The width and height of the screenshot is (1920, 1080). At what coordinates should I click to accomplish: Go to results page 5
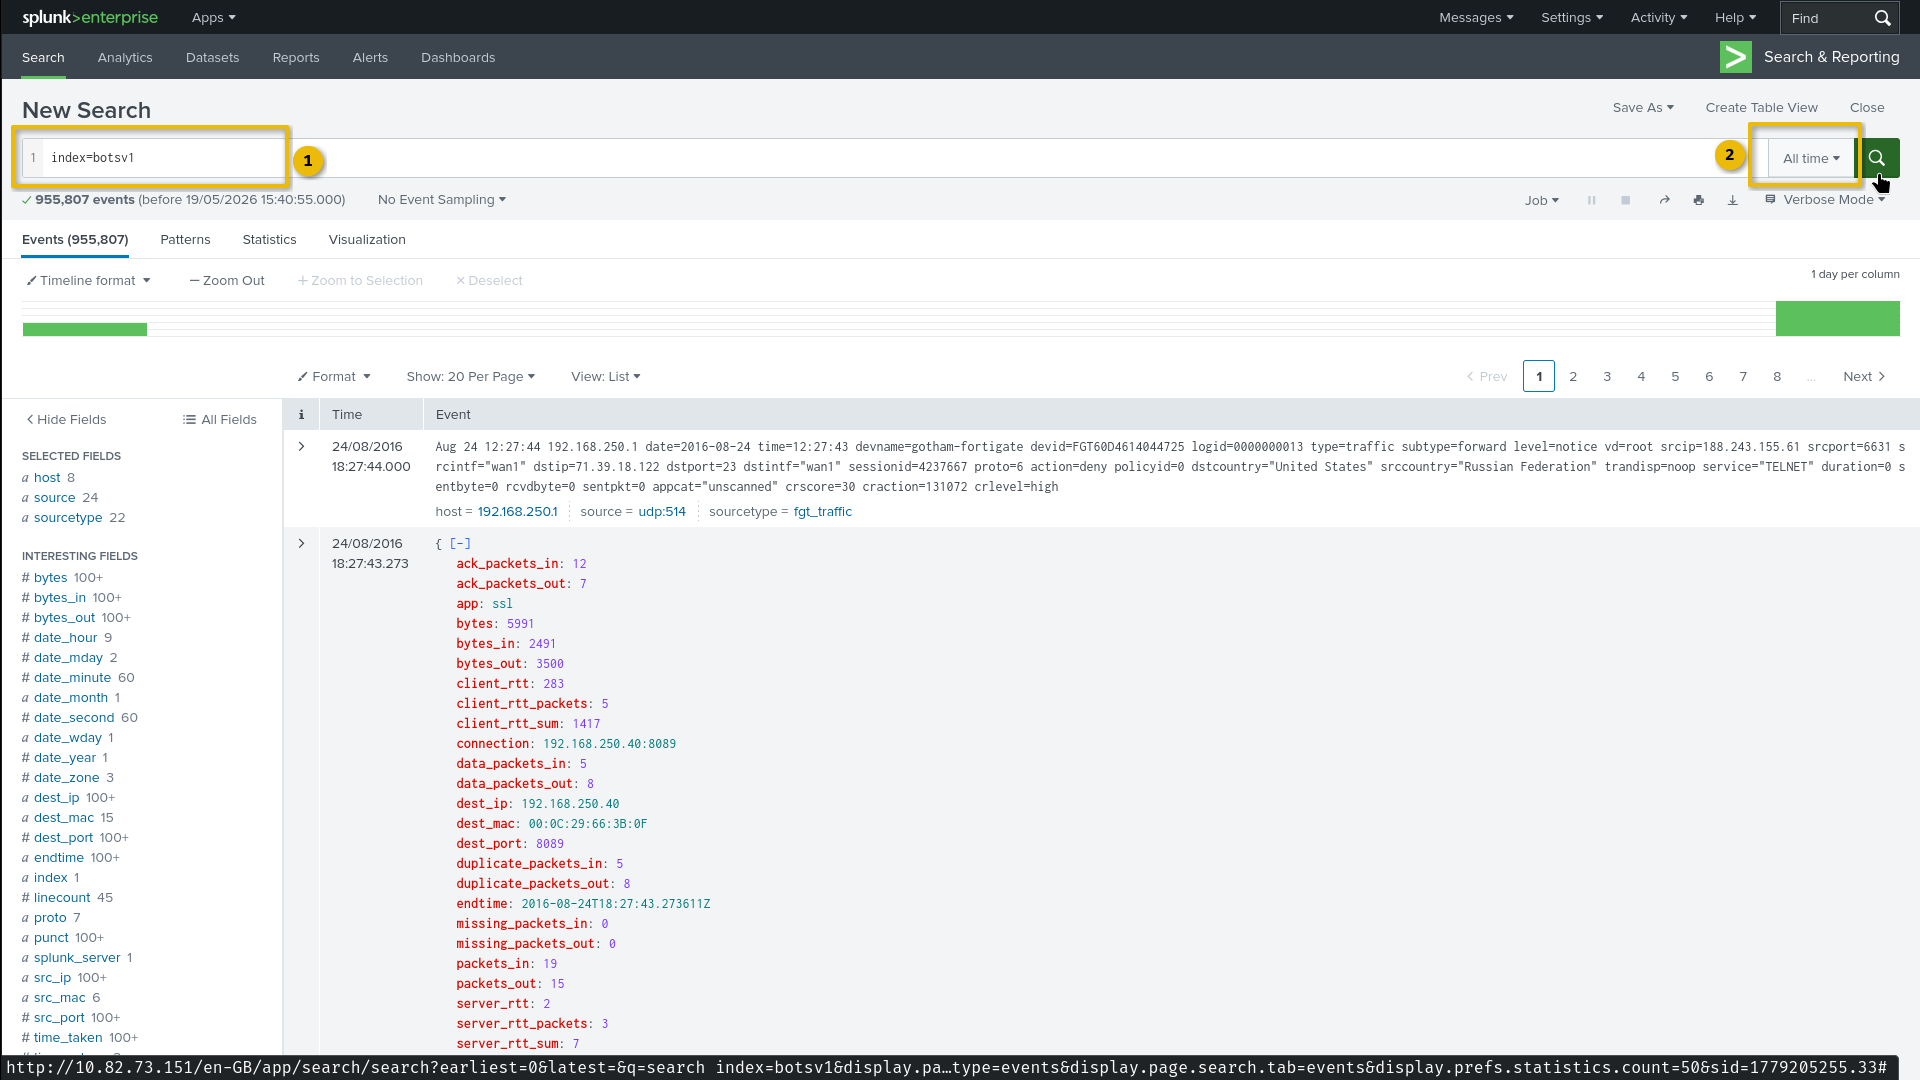click(1675, 377)
